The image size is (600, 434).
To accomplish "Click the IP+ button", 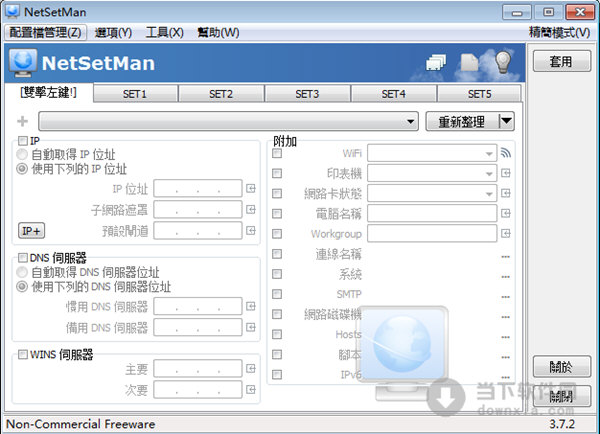I will point(31,230).
